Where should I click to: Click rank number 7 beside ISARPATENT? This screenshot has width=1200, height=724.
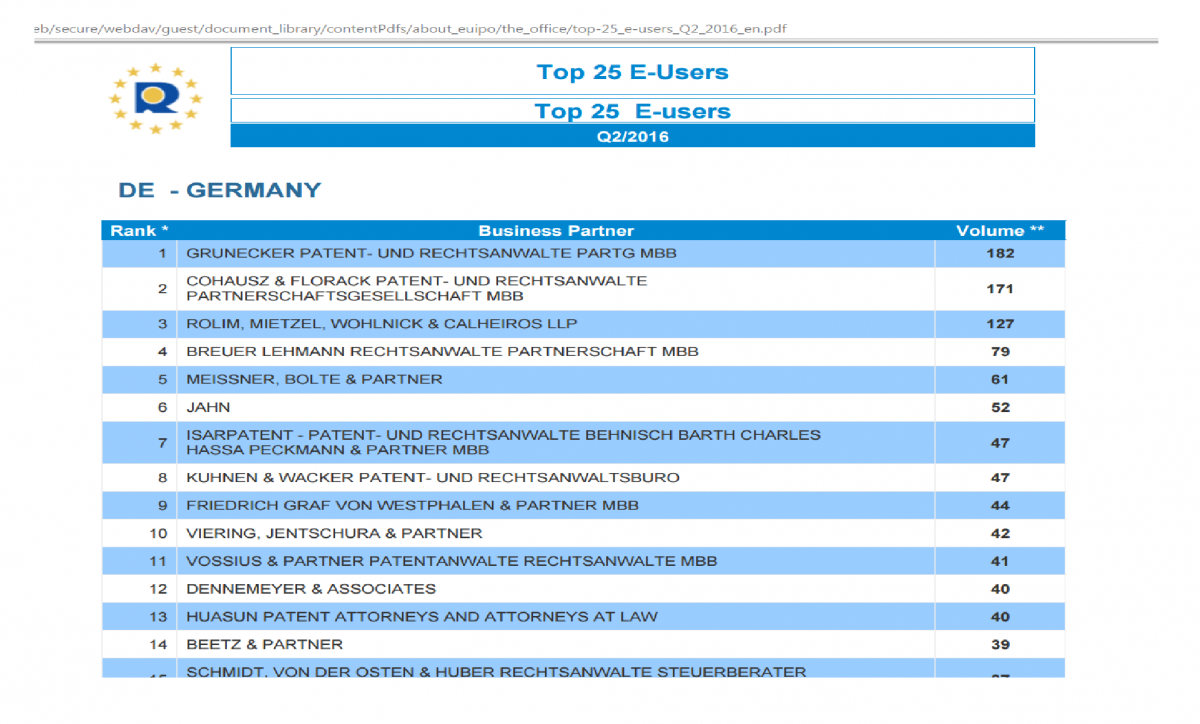point(162,442)
